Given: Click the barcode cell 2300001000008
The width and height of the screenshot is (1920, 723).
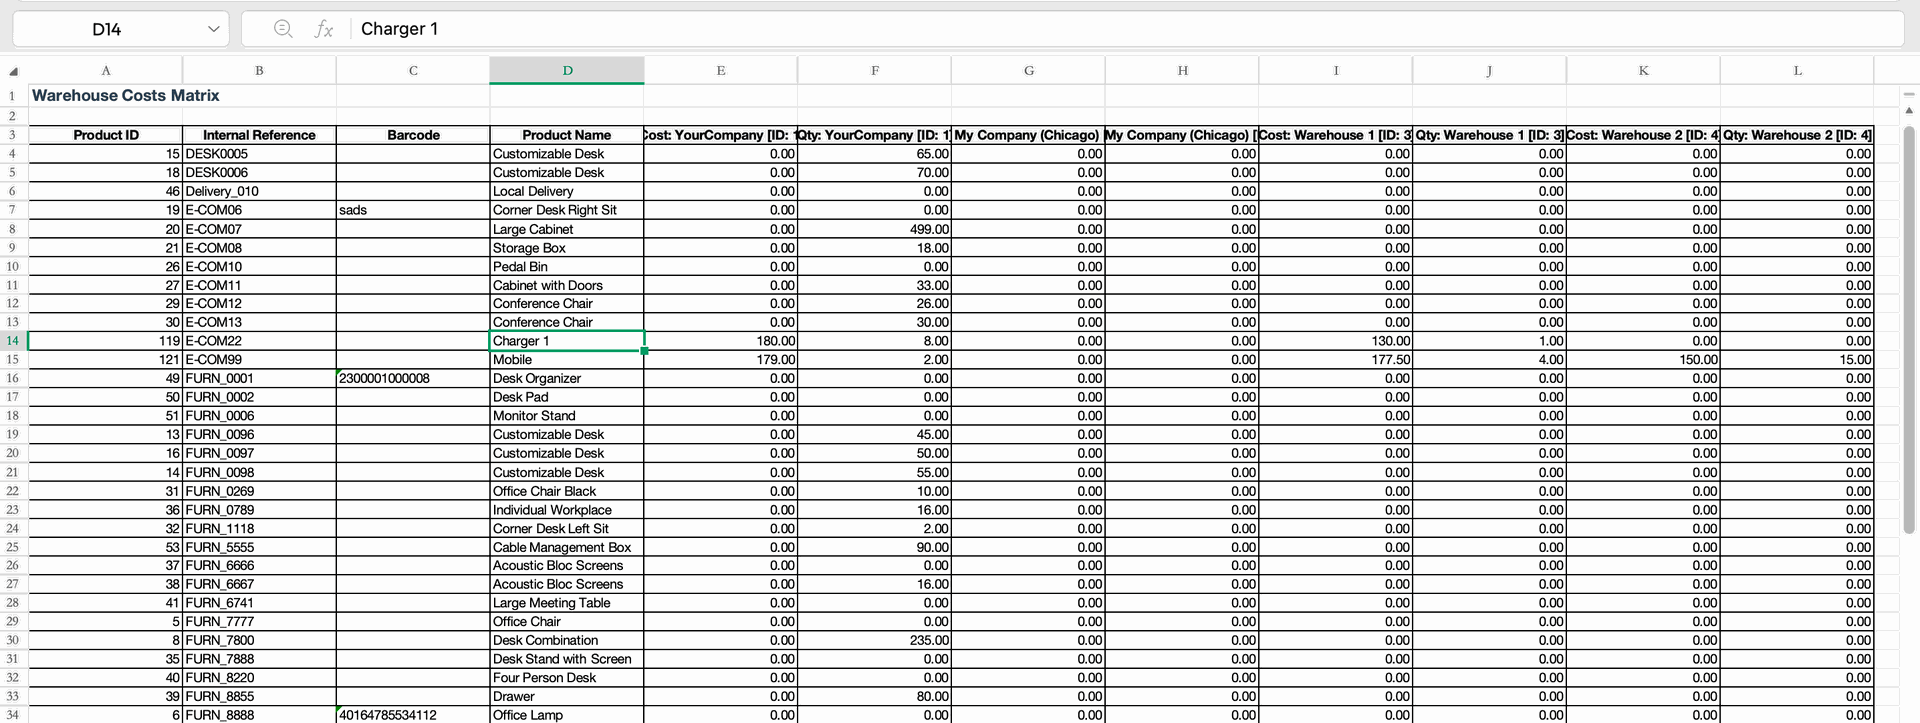Looking at the screenshot, I should click(x=413, y=378).
